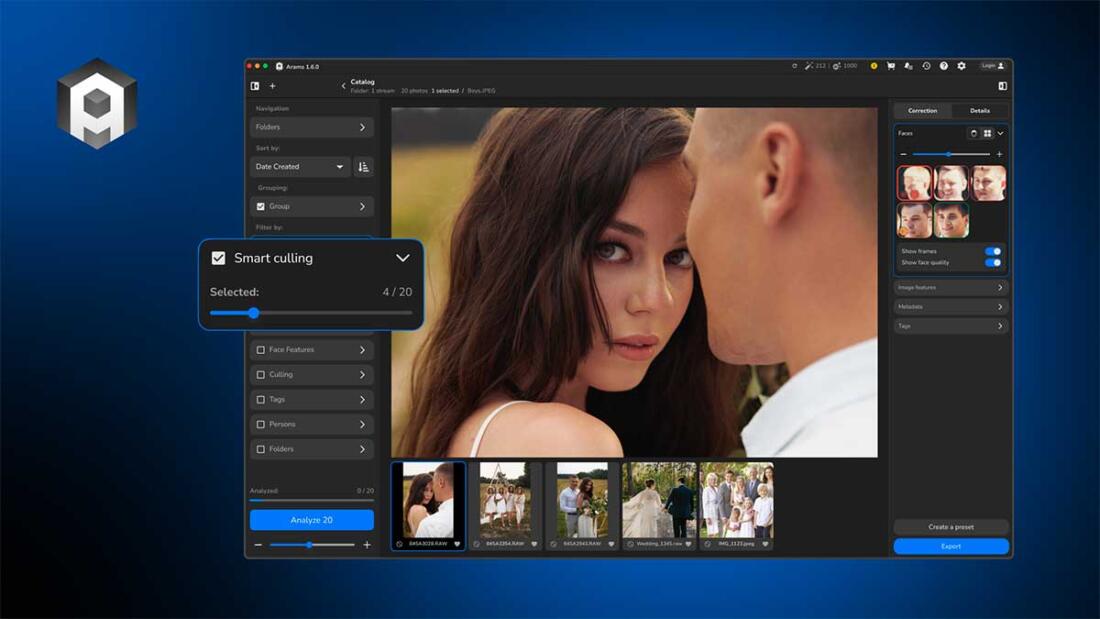The image size is (1100, 619).
Task: Collapse the Smart culling panel chevron
Action: tap(402, 258)
